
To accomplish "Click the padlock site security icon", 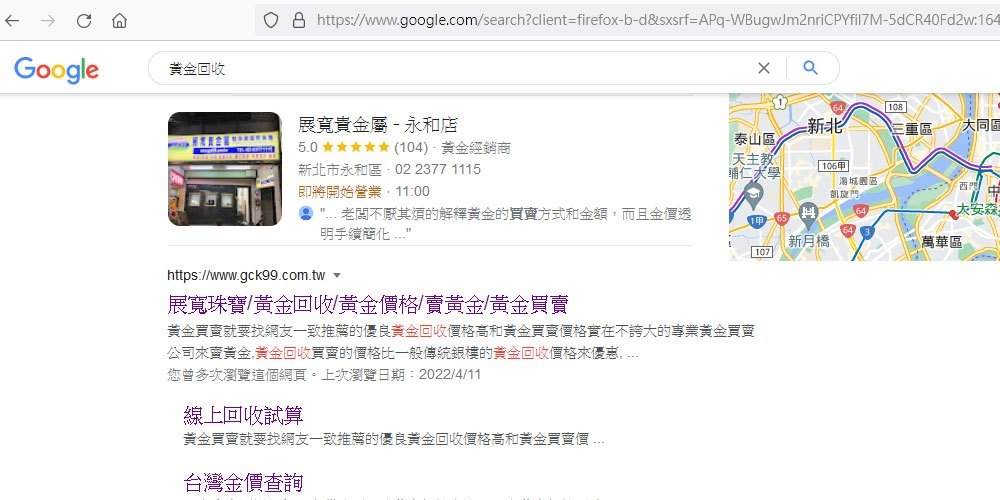I will click(298, 20).
